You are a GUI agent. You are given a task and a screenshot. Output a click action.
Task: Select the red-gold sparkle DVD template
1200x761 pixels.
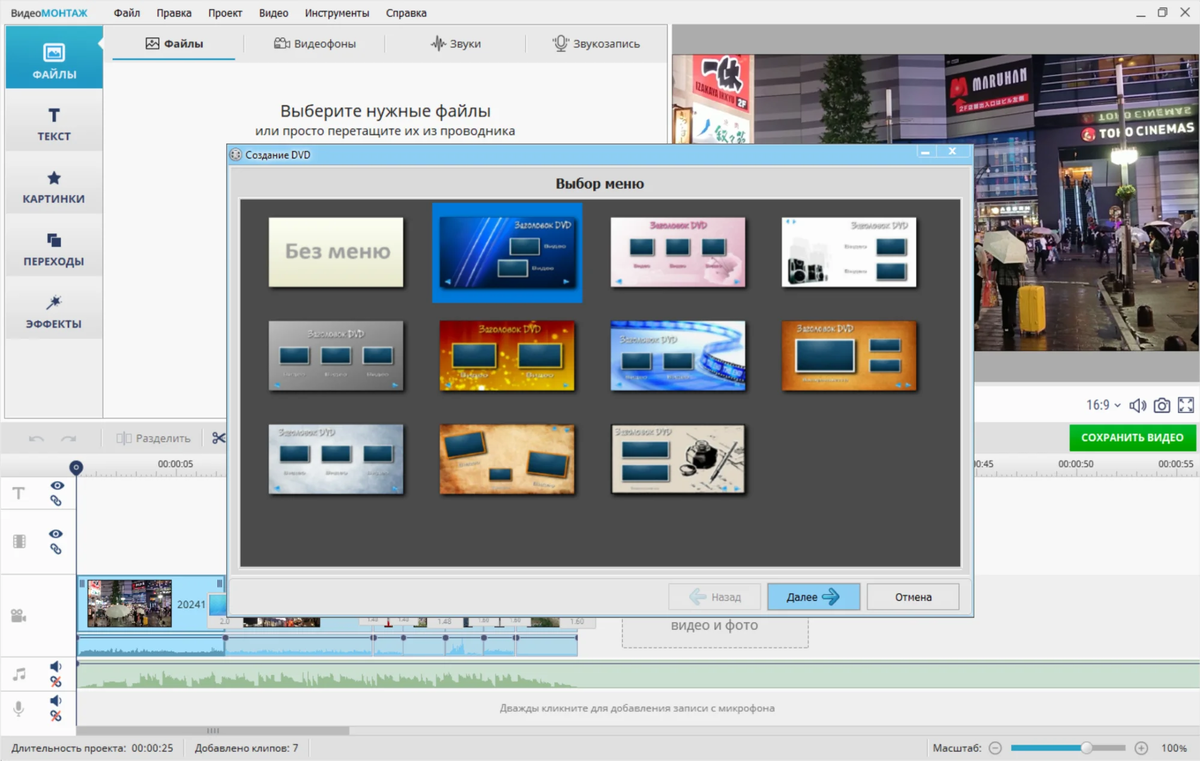[x=507, y=356]
